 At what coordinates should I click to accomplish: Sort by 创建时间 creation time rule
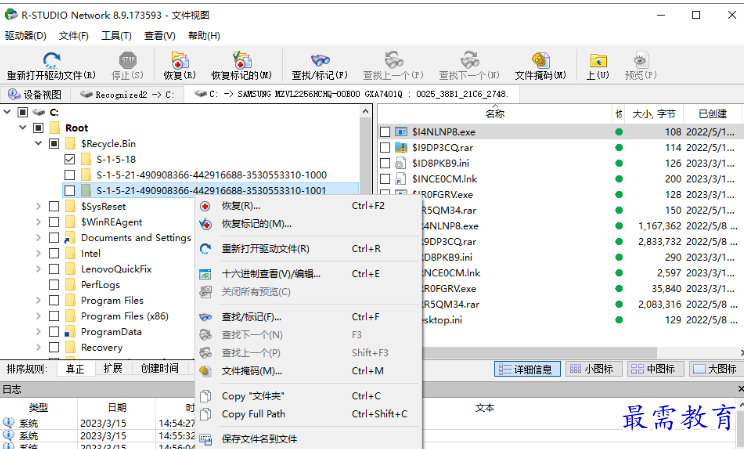[x=160, y=368]
